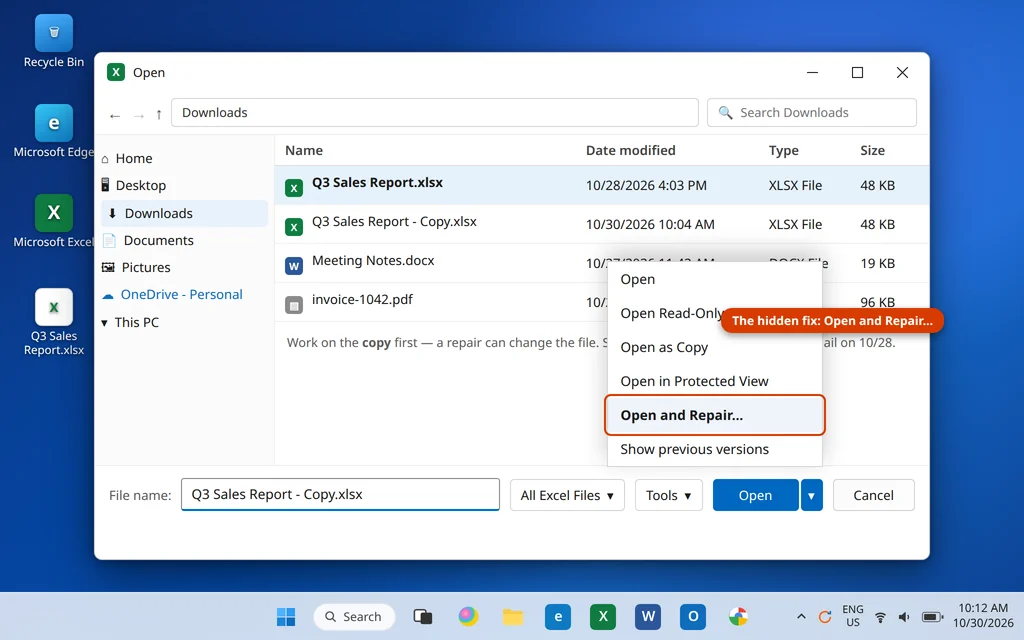Open Wi-Fi network settings in tray
The height and width of the screenshot is (640, 1024).
point(880,616)
